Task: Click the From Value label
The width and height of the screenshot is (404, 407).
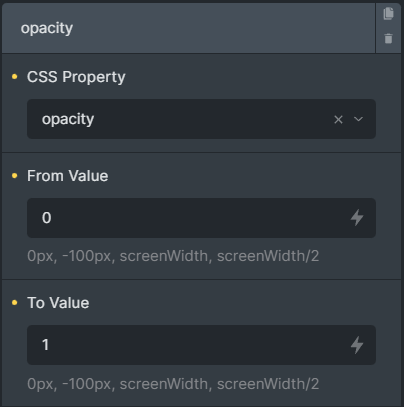Action: pyautogui.click(x=68, y=176)
